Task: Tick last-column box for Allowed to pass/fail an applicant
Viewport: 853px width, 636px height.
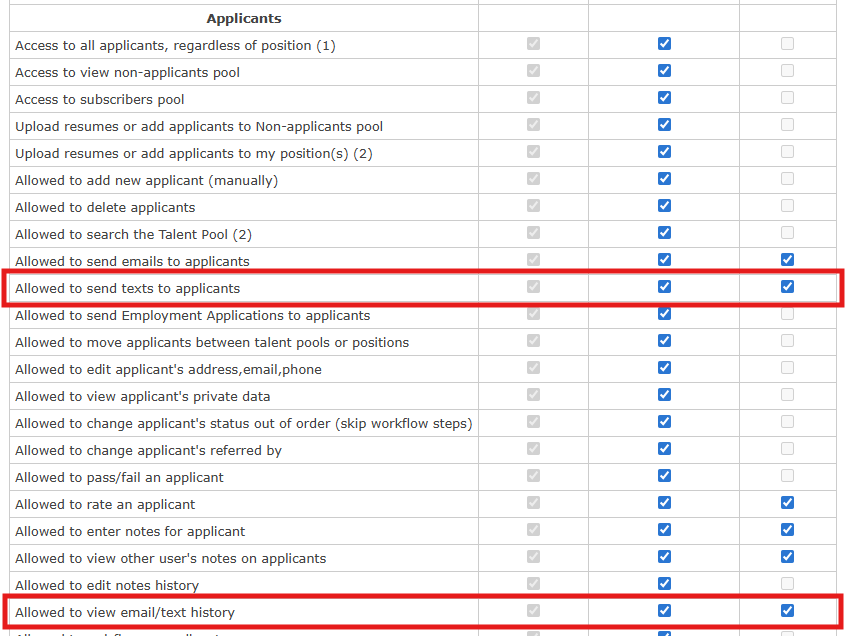Action: [x=787, y=476]
